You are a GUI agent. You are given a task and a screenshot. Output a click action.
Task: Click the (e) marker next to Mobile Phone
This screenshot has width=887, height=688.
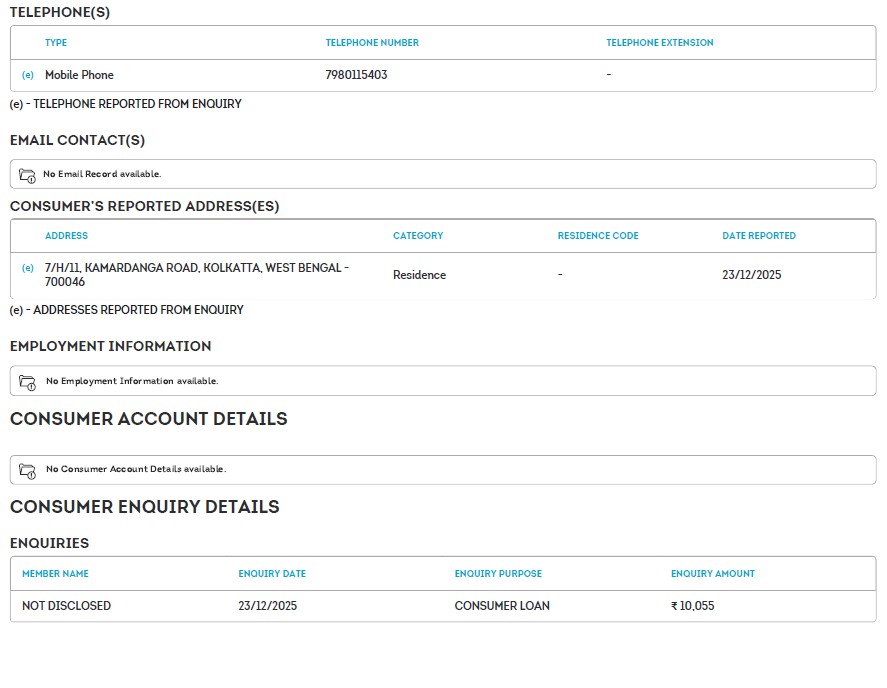click(28, 75)
